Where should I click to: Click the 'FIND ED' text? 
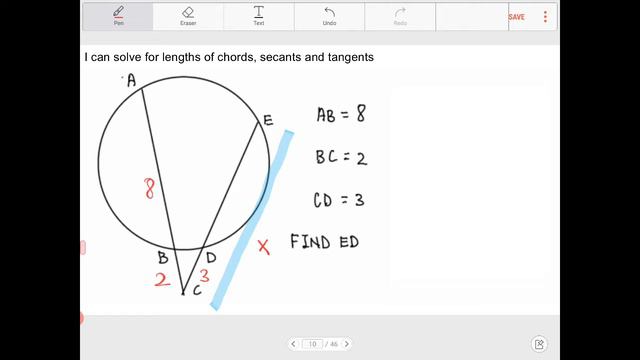point(324,242)
